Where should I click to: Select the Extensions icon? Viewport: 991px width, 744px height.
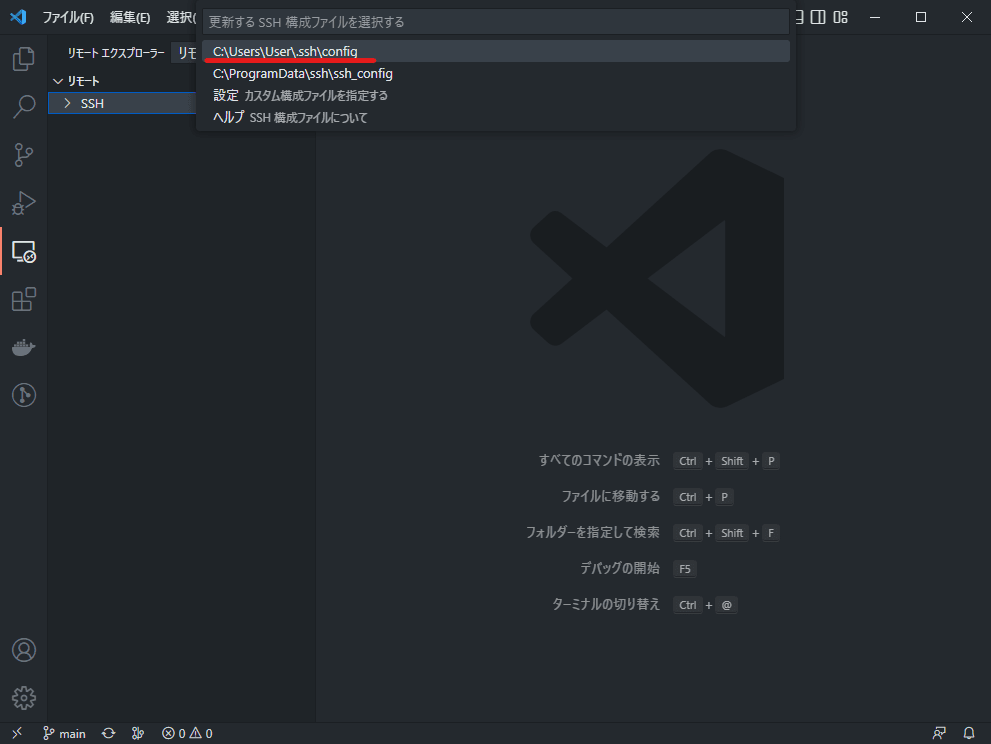23,299
